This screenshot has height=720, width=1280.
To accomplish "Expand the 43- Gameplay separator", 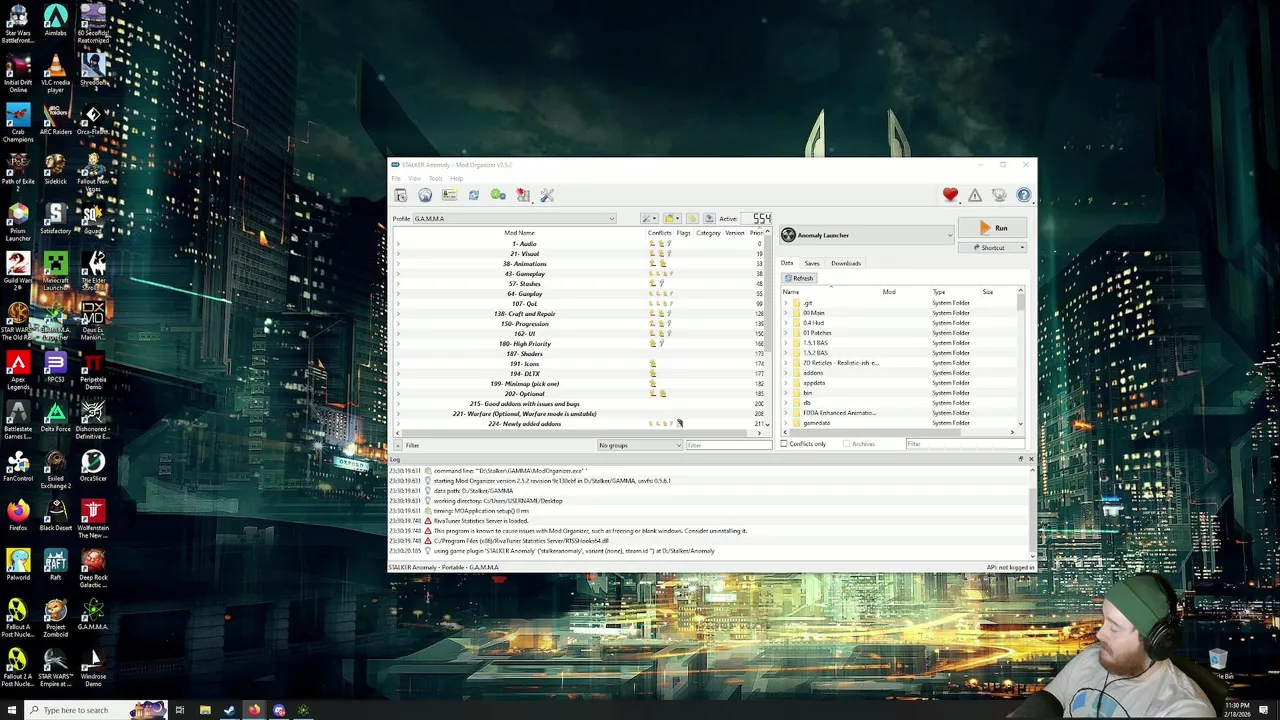I will pyautogui.click(x=398, y=274).
